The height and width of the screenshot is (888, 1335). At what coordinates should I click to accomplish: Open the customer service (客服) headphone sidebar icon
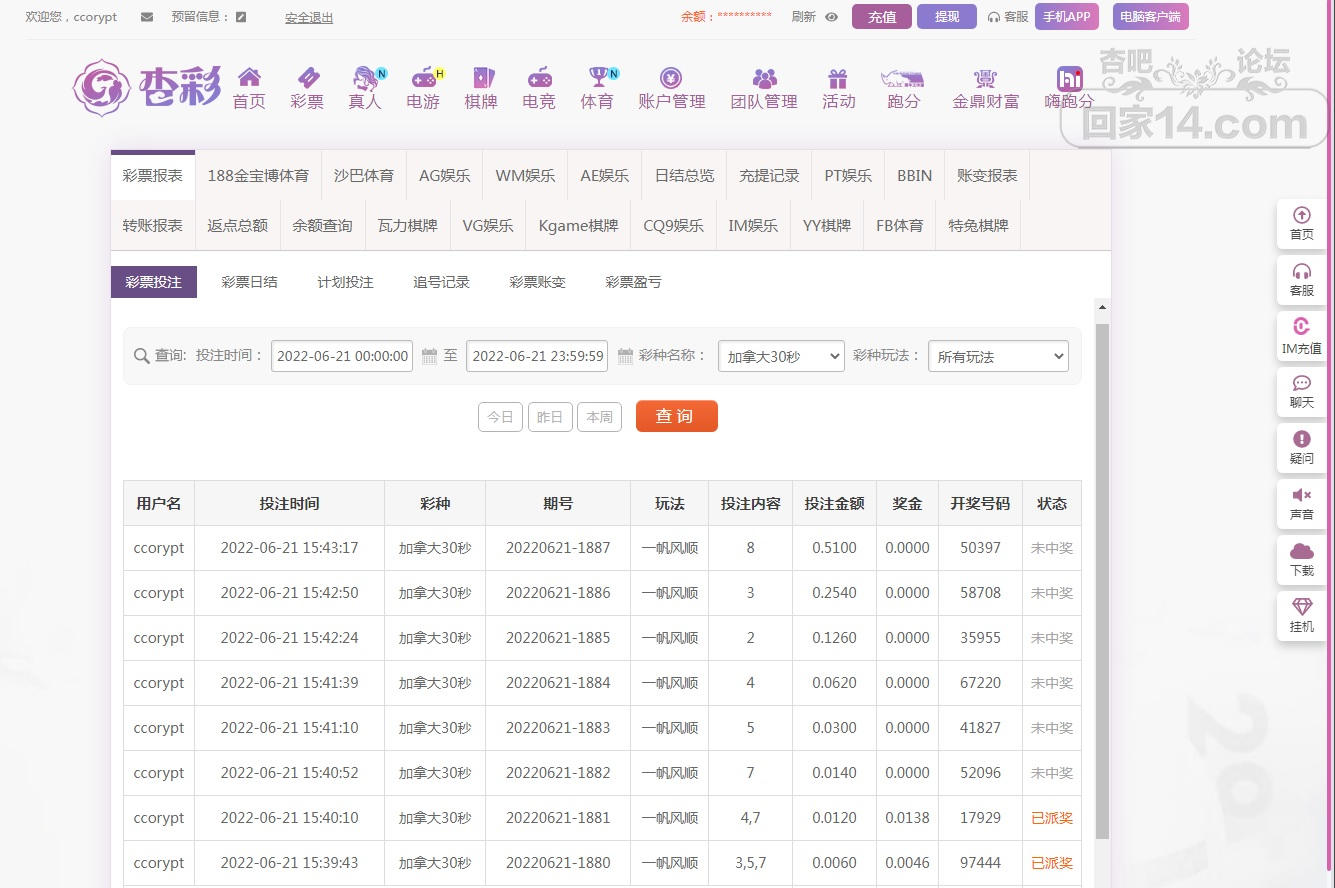[1301, 272]
